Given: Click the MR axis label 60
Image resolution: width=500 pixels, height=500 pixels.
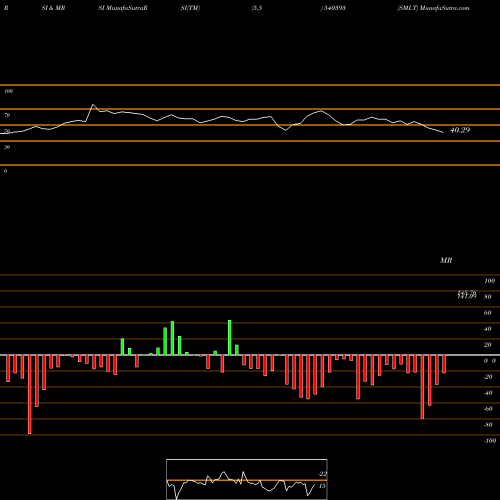Looking at the screenshot, I should (488, 313).
